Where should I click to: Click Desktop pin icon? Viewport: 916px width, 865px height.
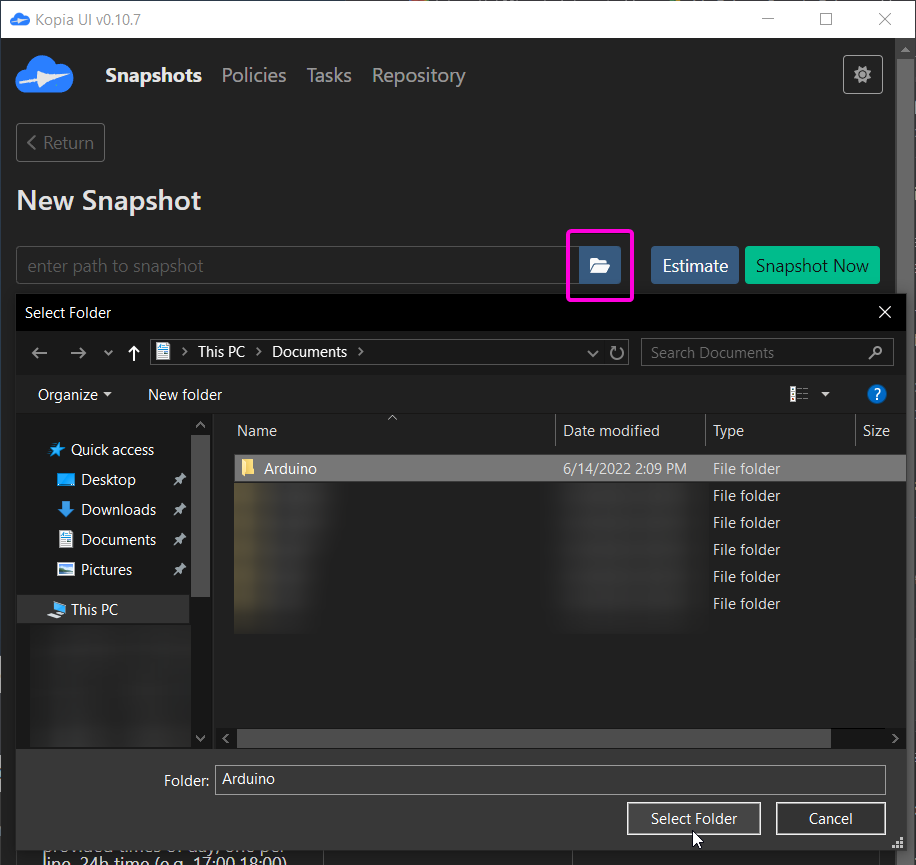179,480
